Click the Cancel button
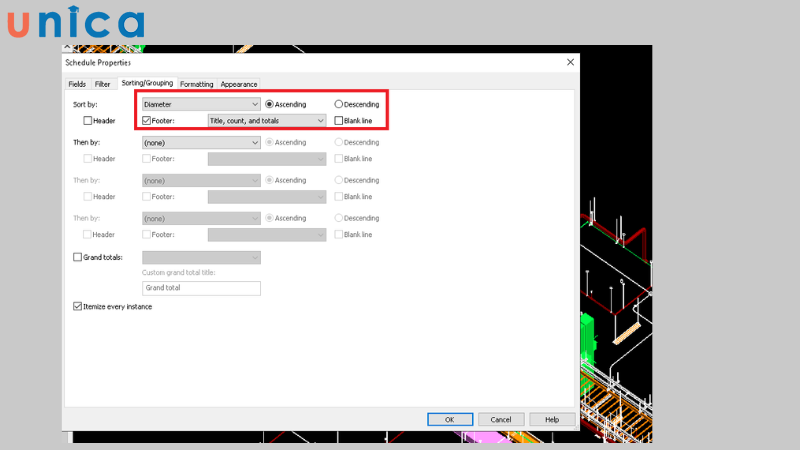This screenshot has height=450, width=800. tap(501, 419)
